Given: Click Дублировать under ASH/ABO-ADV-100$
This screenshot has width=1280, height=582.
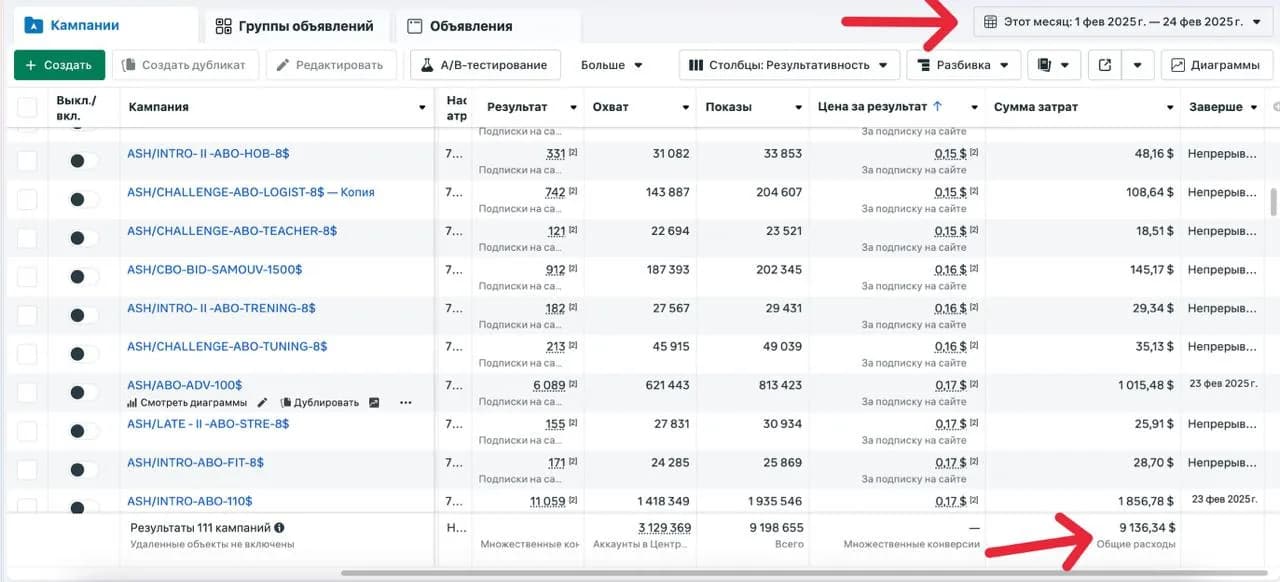Looking at the screenshot, I should (x=320, y=403).
